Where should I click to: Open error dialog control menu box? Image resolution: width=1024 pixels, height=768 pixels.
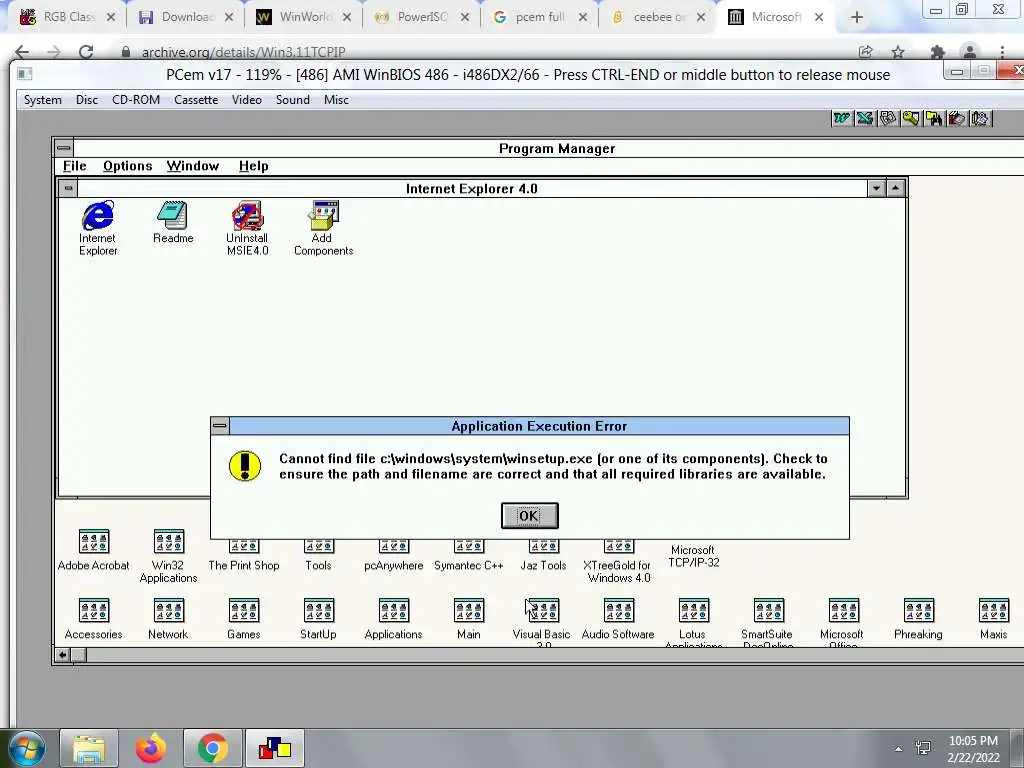[x=220, y=426]
